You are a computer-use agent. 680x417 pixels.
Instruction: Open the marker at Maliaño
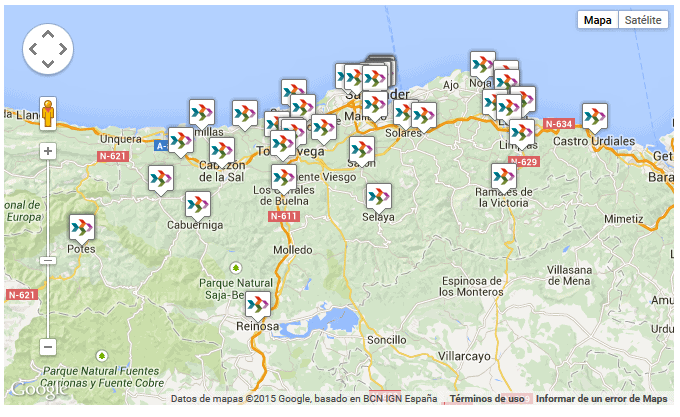coord(375,105)
